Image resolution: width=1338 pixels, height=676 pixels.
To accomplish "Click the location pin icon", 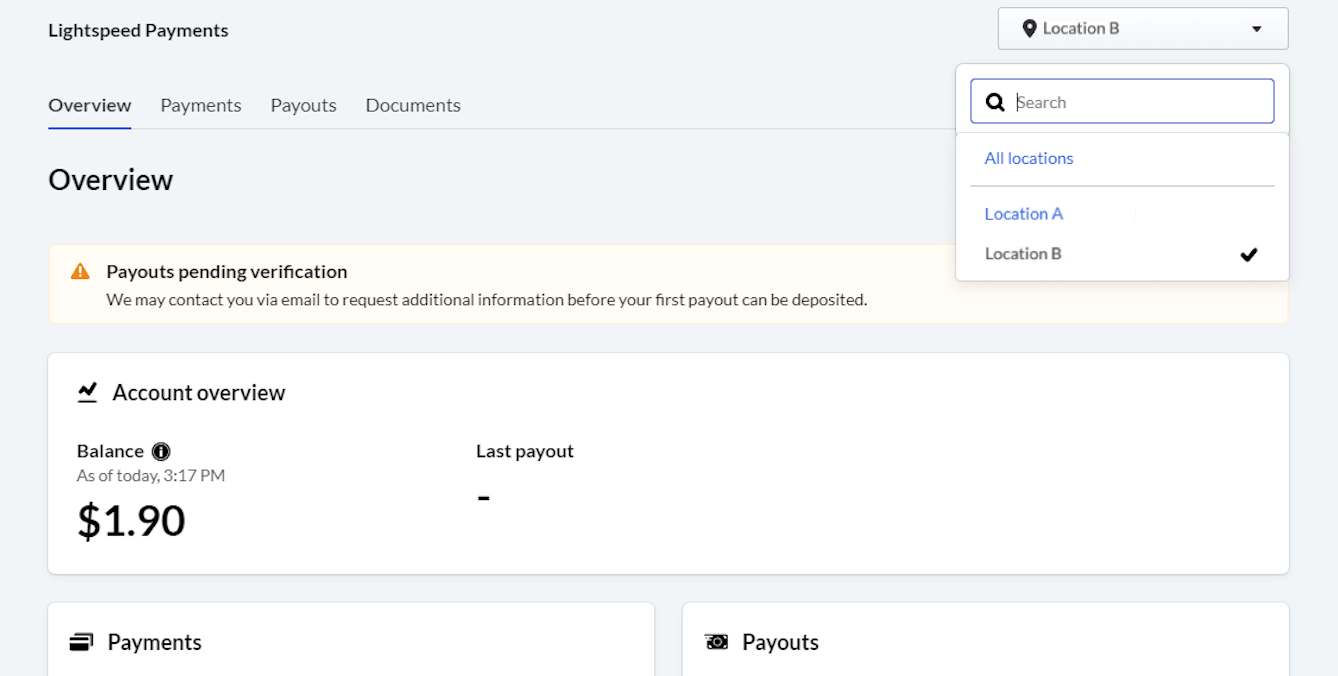I will [1029, 29].
